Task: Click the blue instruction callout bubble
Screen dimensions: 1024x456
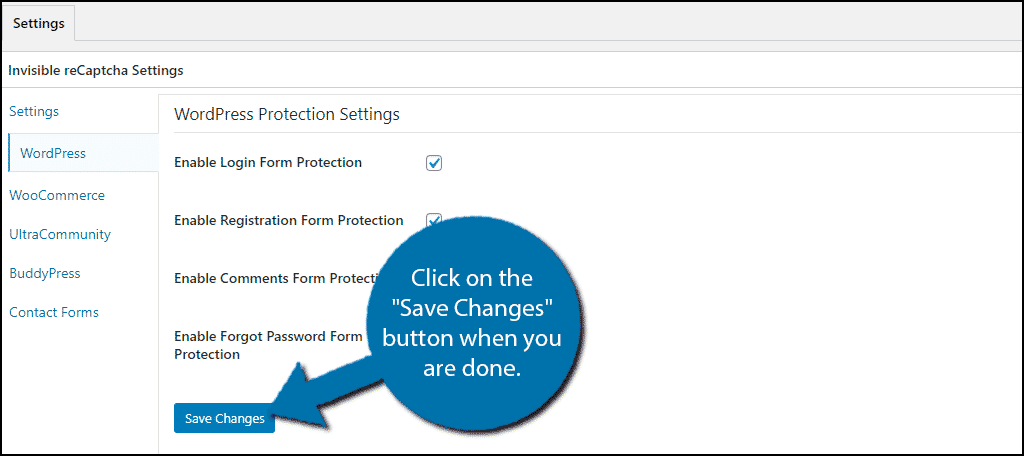Action: tap(472, 324)
